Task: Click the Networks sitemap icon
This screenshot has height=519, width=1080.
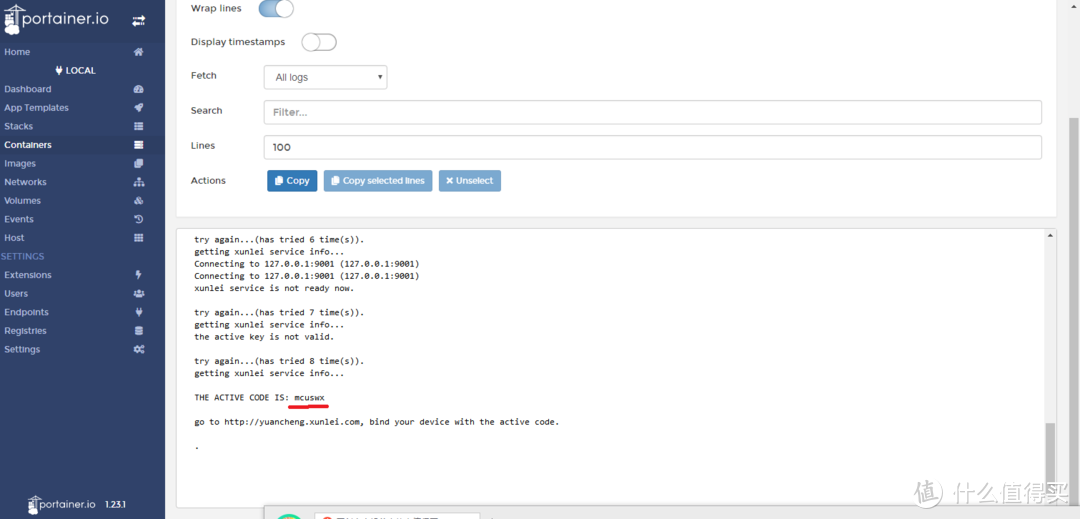Action: pyautogui.click(x=138, y=182)
